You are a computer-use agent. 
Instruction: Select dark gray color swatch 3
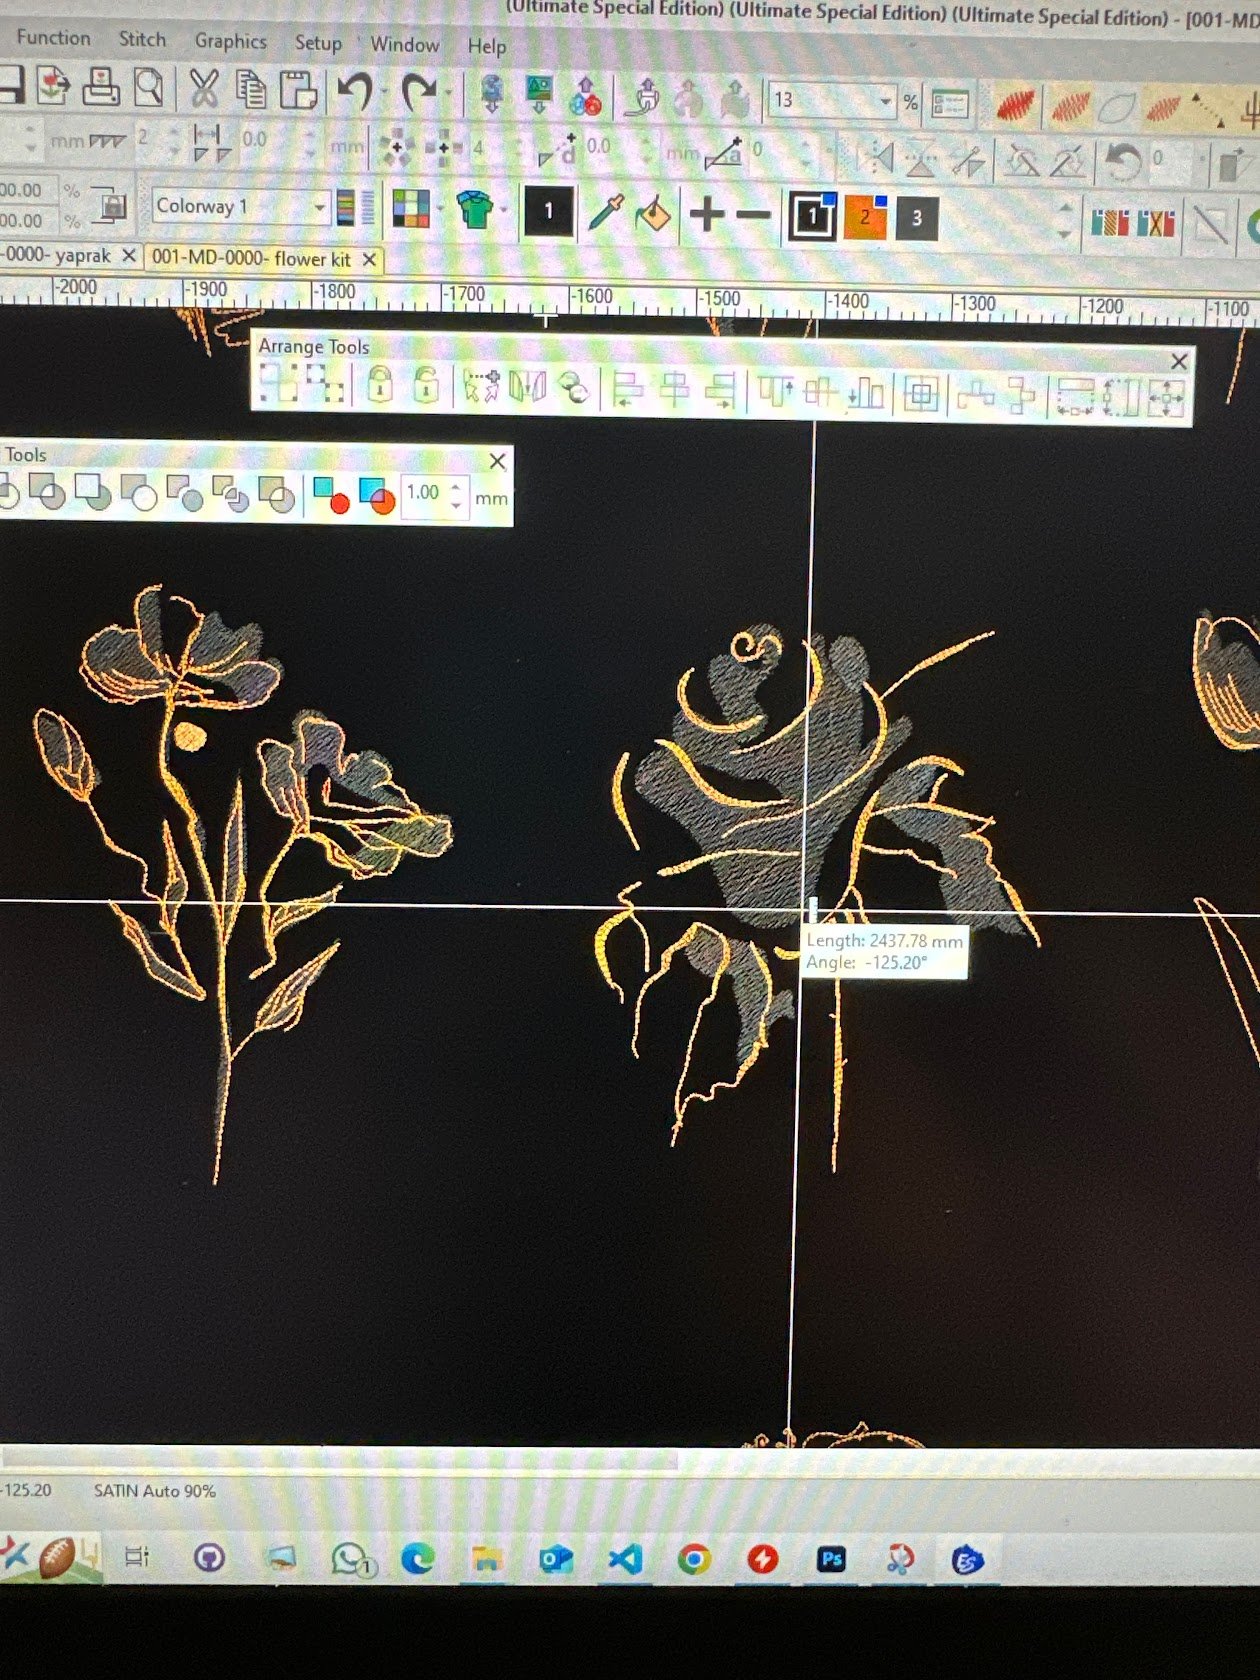pos(916,218)
